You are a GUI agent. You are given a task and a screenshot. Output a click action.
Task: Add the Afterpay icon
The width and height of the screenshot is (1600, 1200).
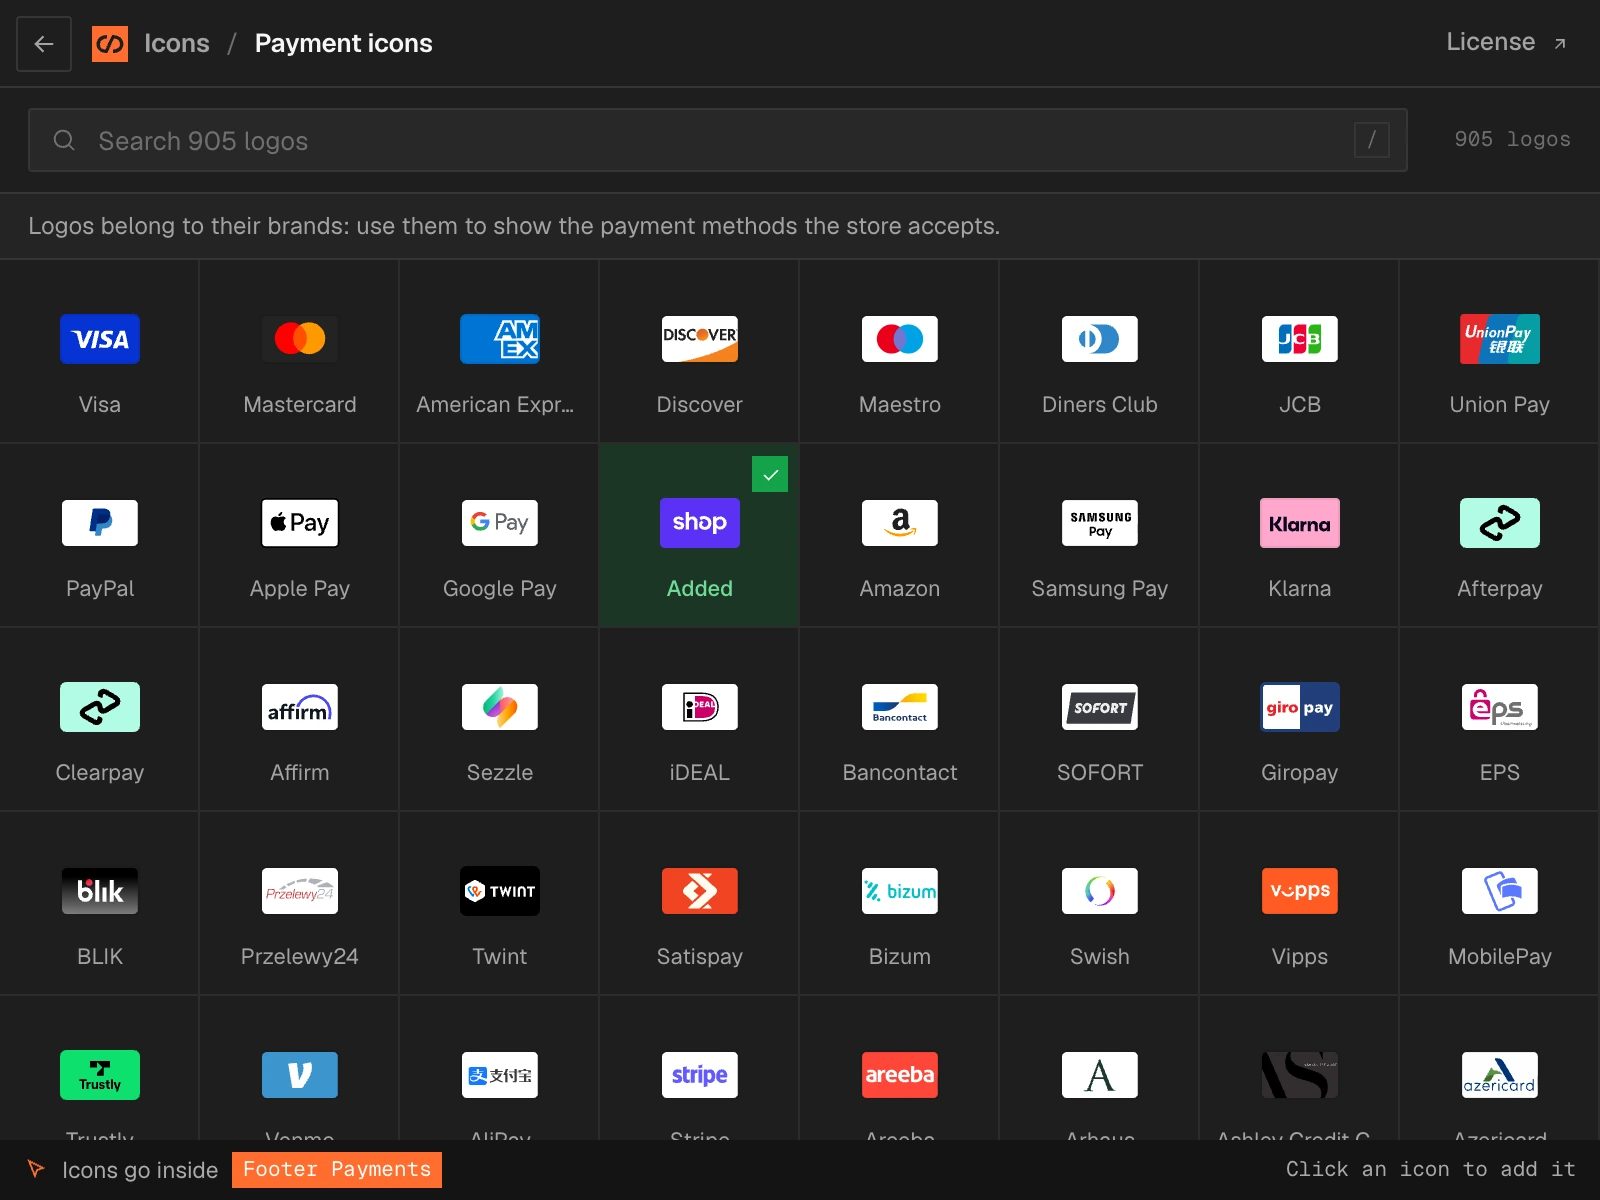1500,535
